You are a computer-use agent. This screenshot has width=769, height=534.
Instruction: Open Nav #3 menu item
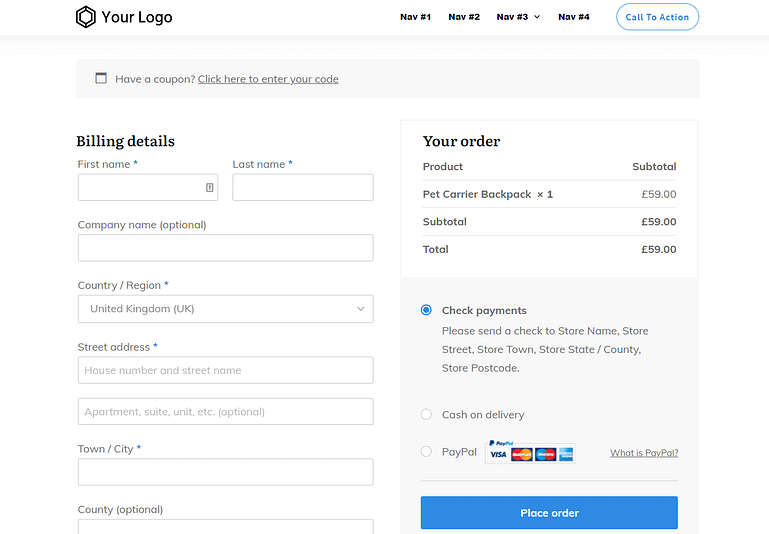coord(512,17)
